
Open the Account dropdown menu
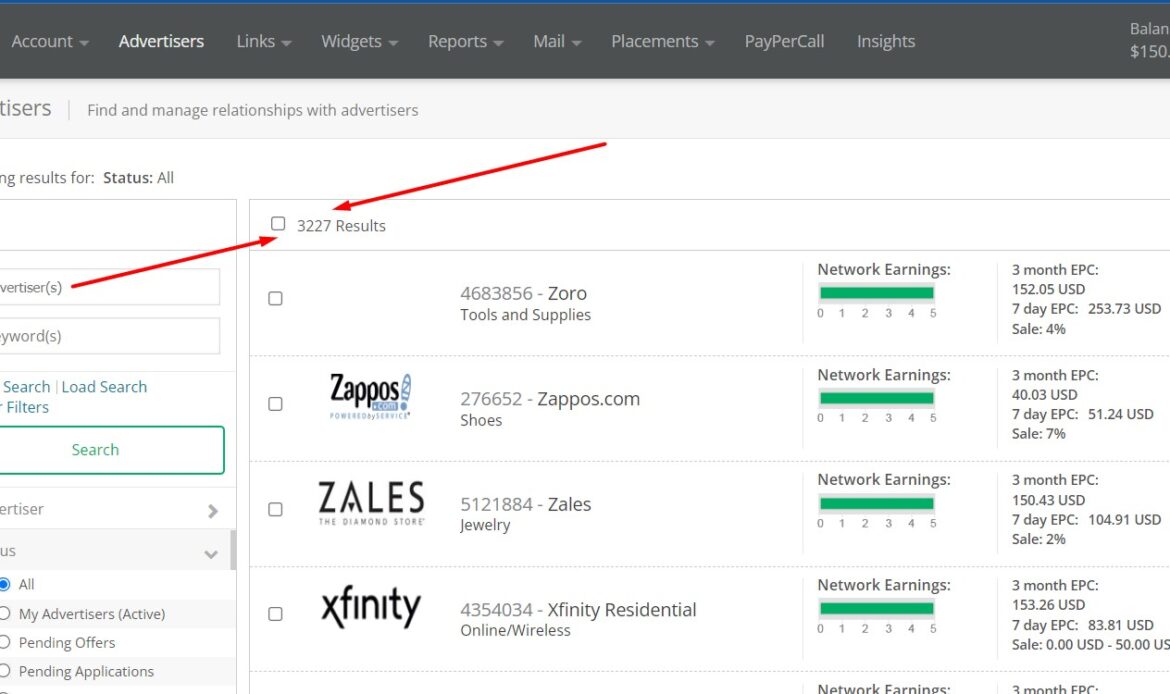[x=49, y=42]
